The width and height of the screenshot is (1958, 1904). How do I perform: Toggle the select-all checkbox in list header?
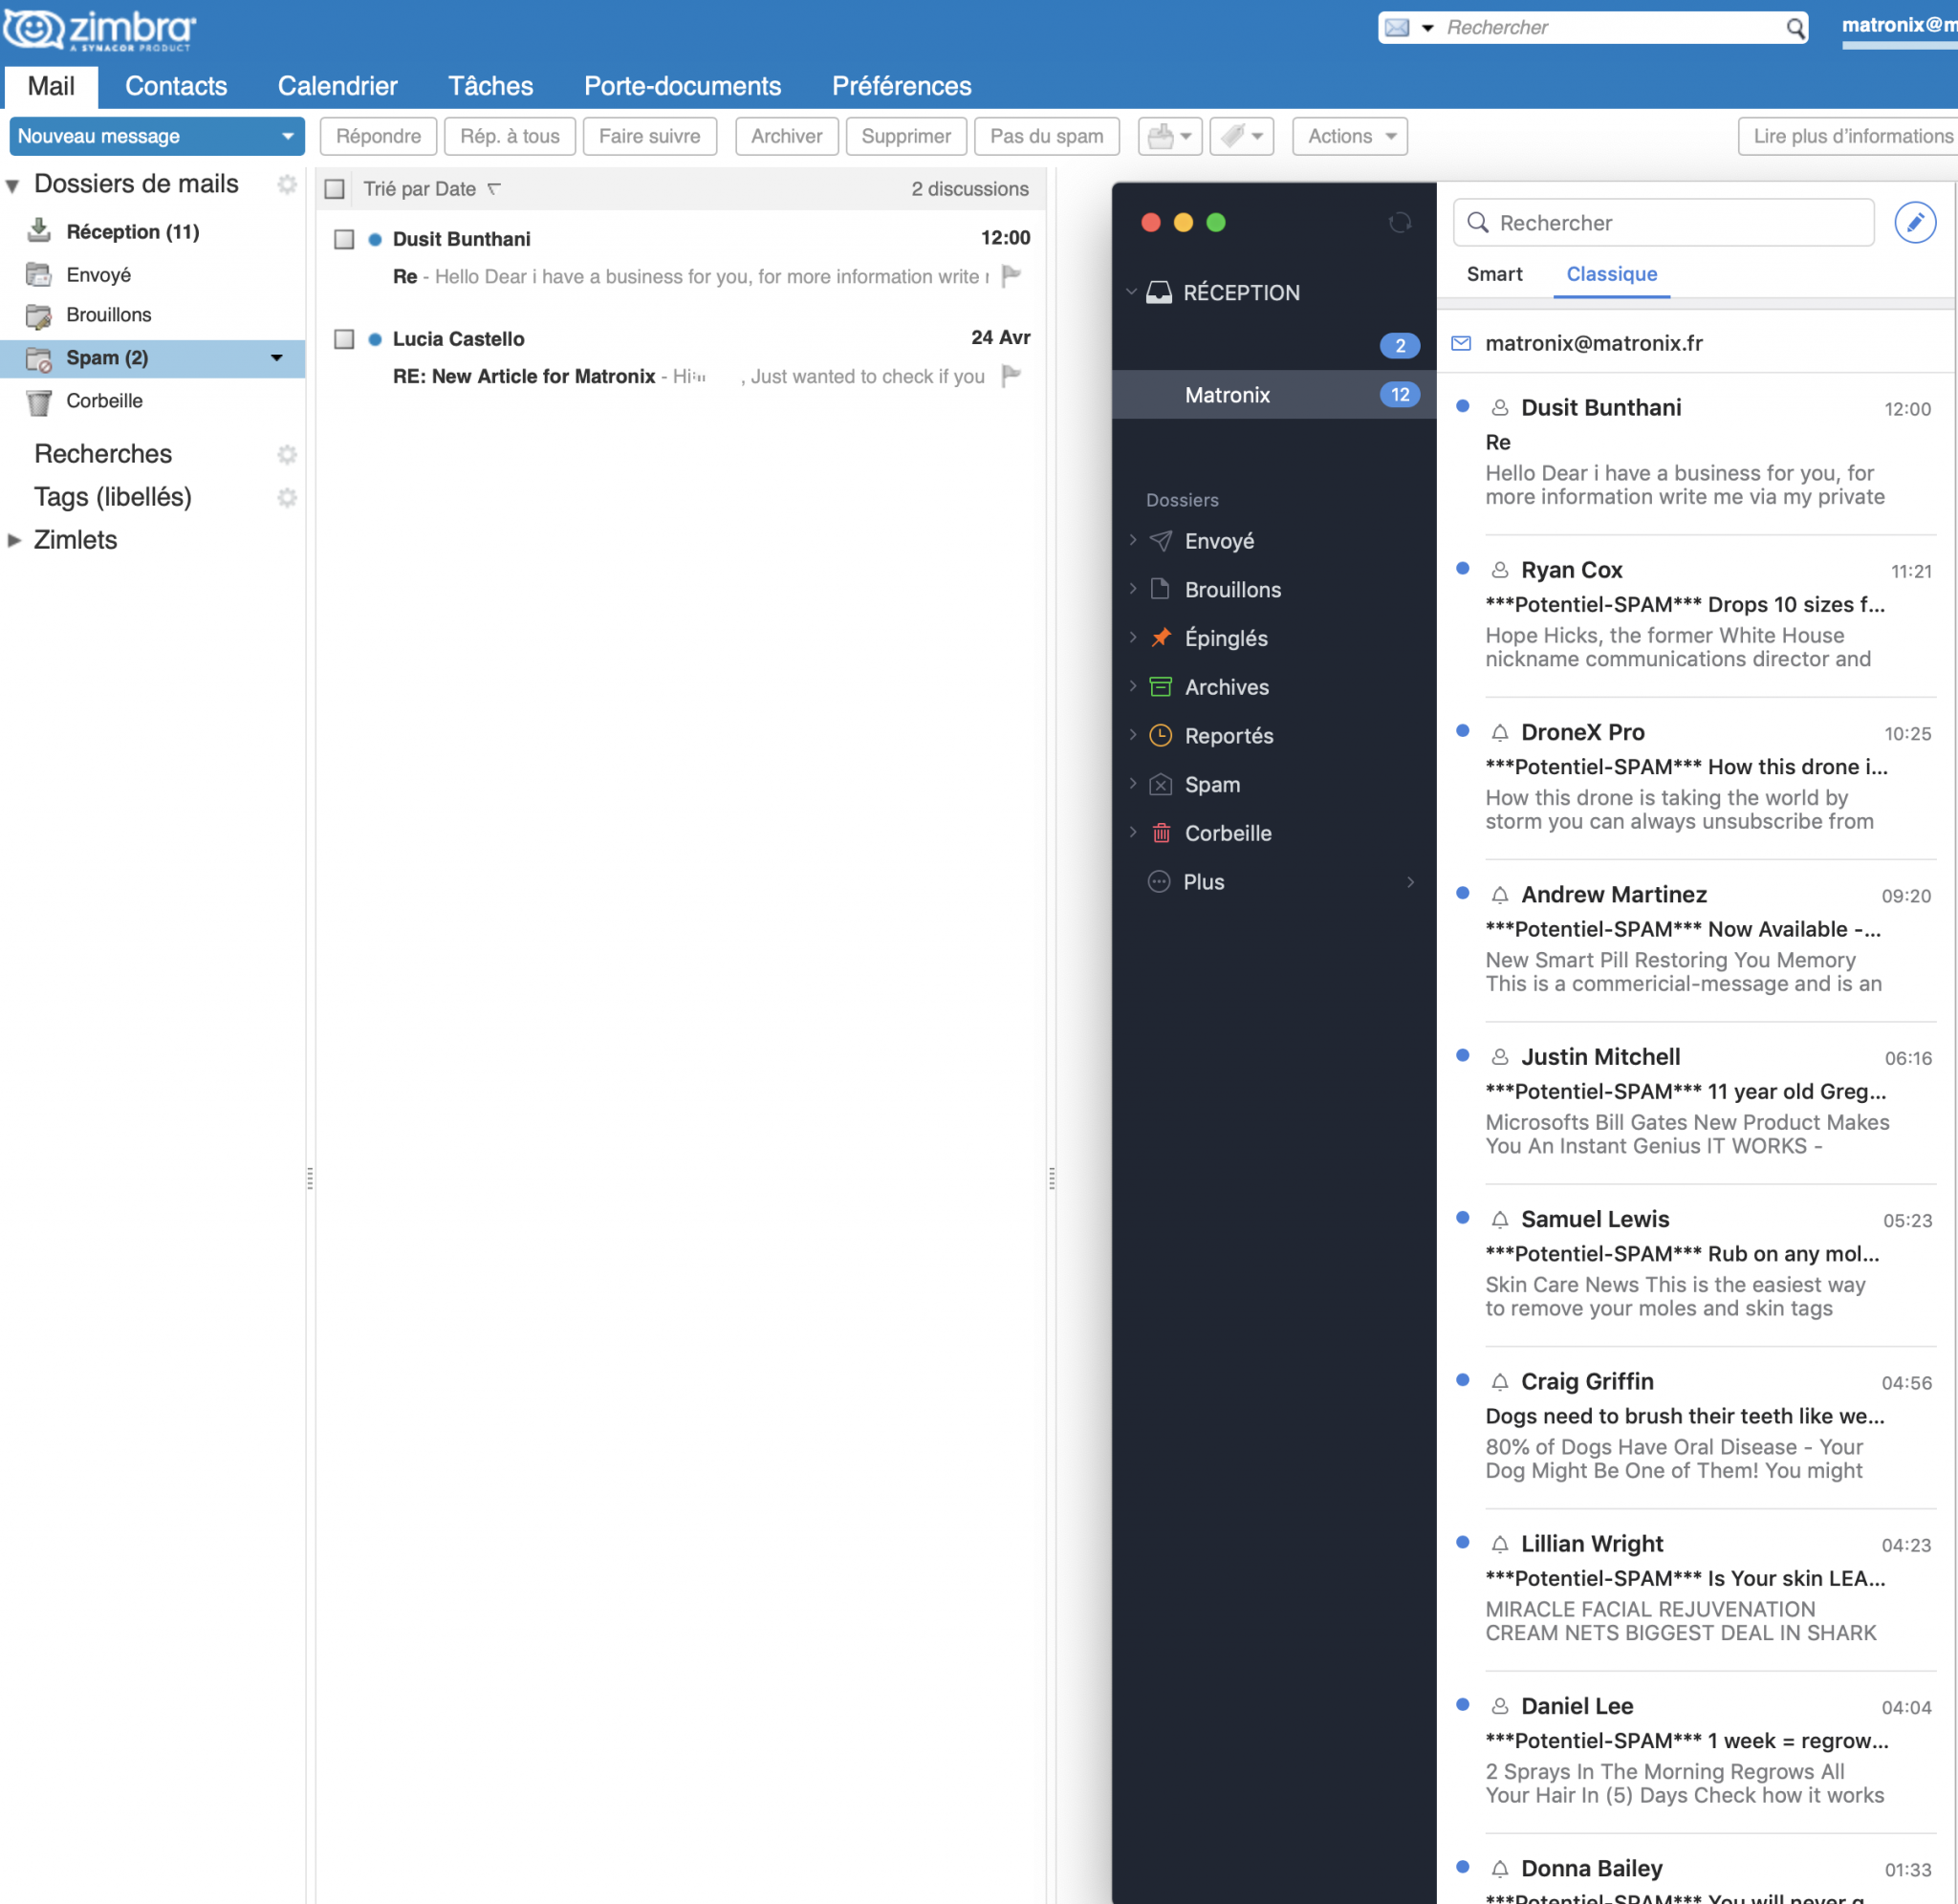[335, 189]
